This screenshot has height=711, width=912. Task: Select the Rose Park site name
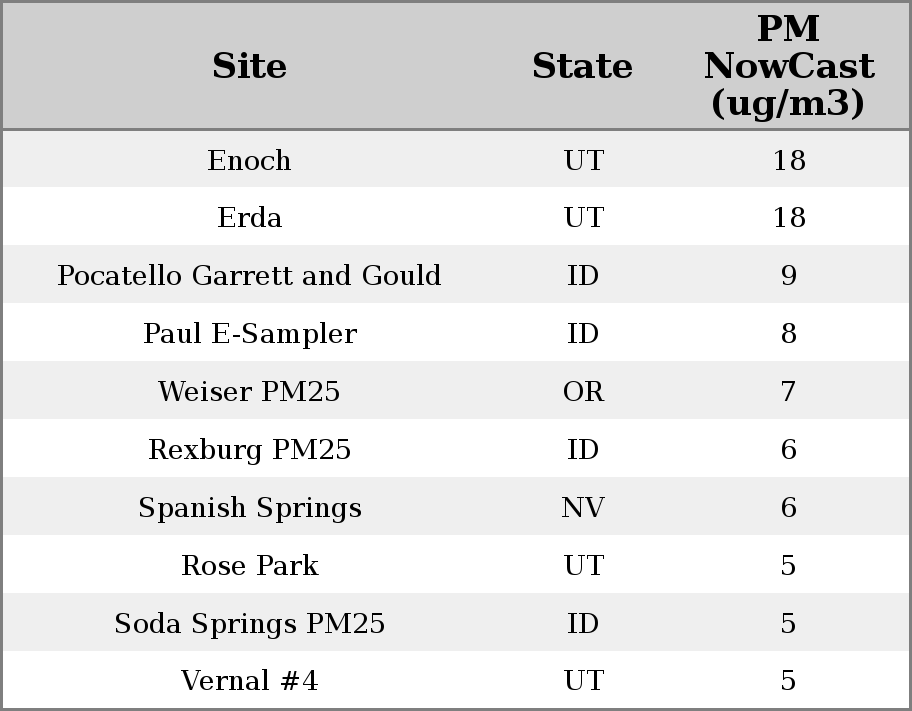249,566
